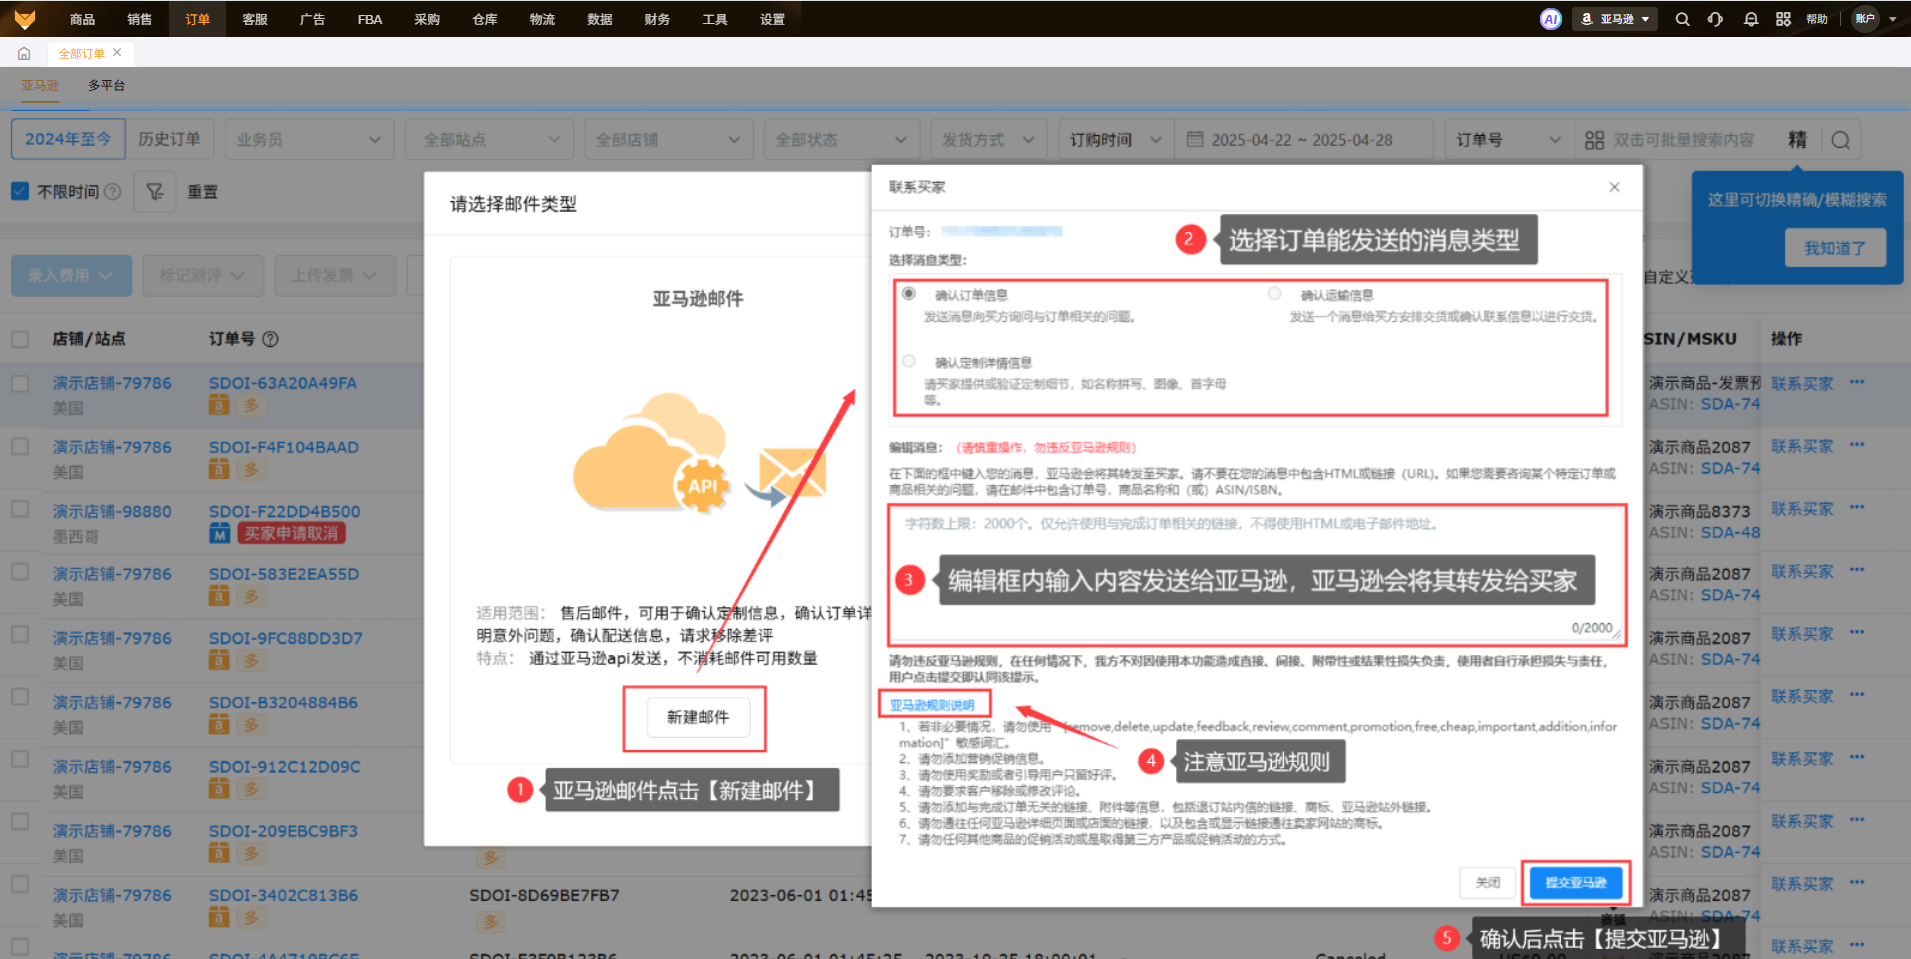1911x959 pixels.
Task: Click the Amazon icon under SDOI-63A20A49FA
Action: pyautogui.click(x=219, y=405)
